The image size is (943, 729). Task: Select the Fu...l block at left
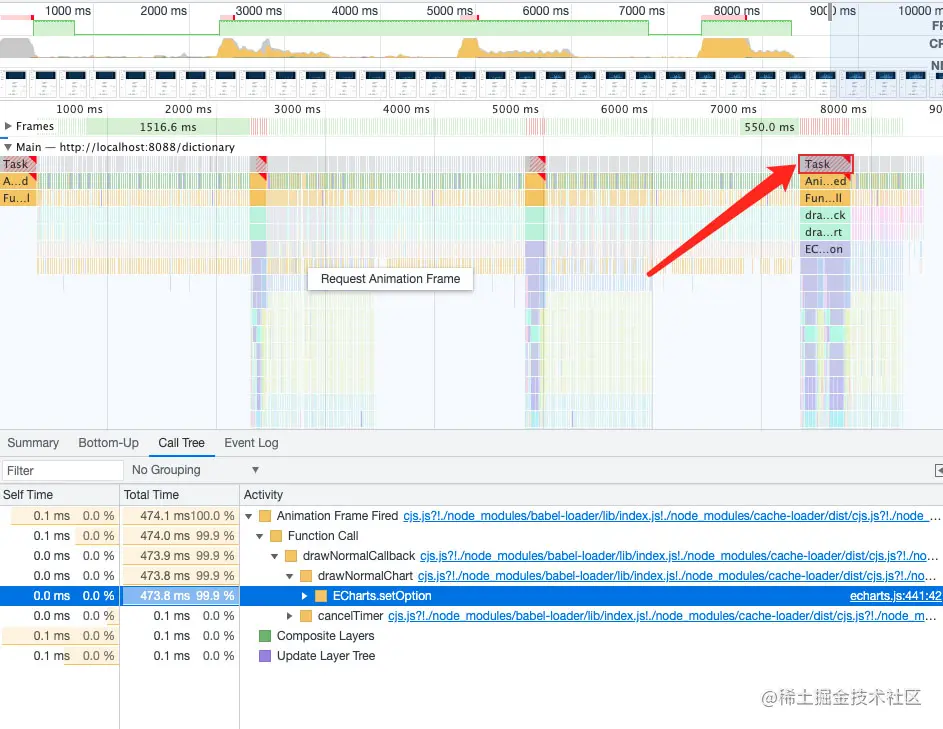pos(18,198)
